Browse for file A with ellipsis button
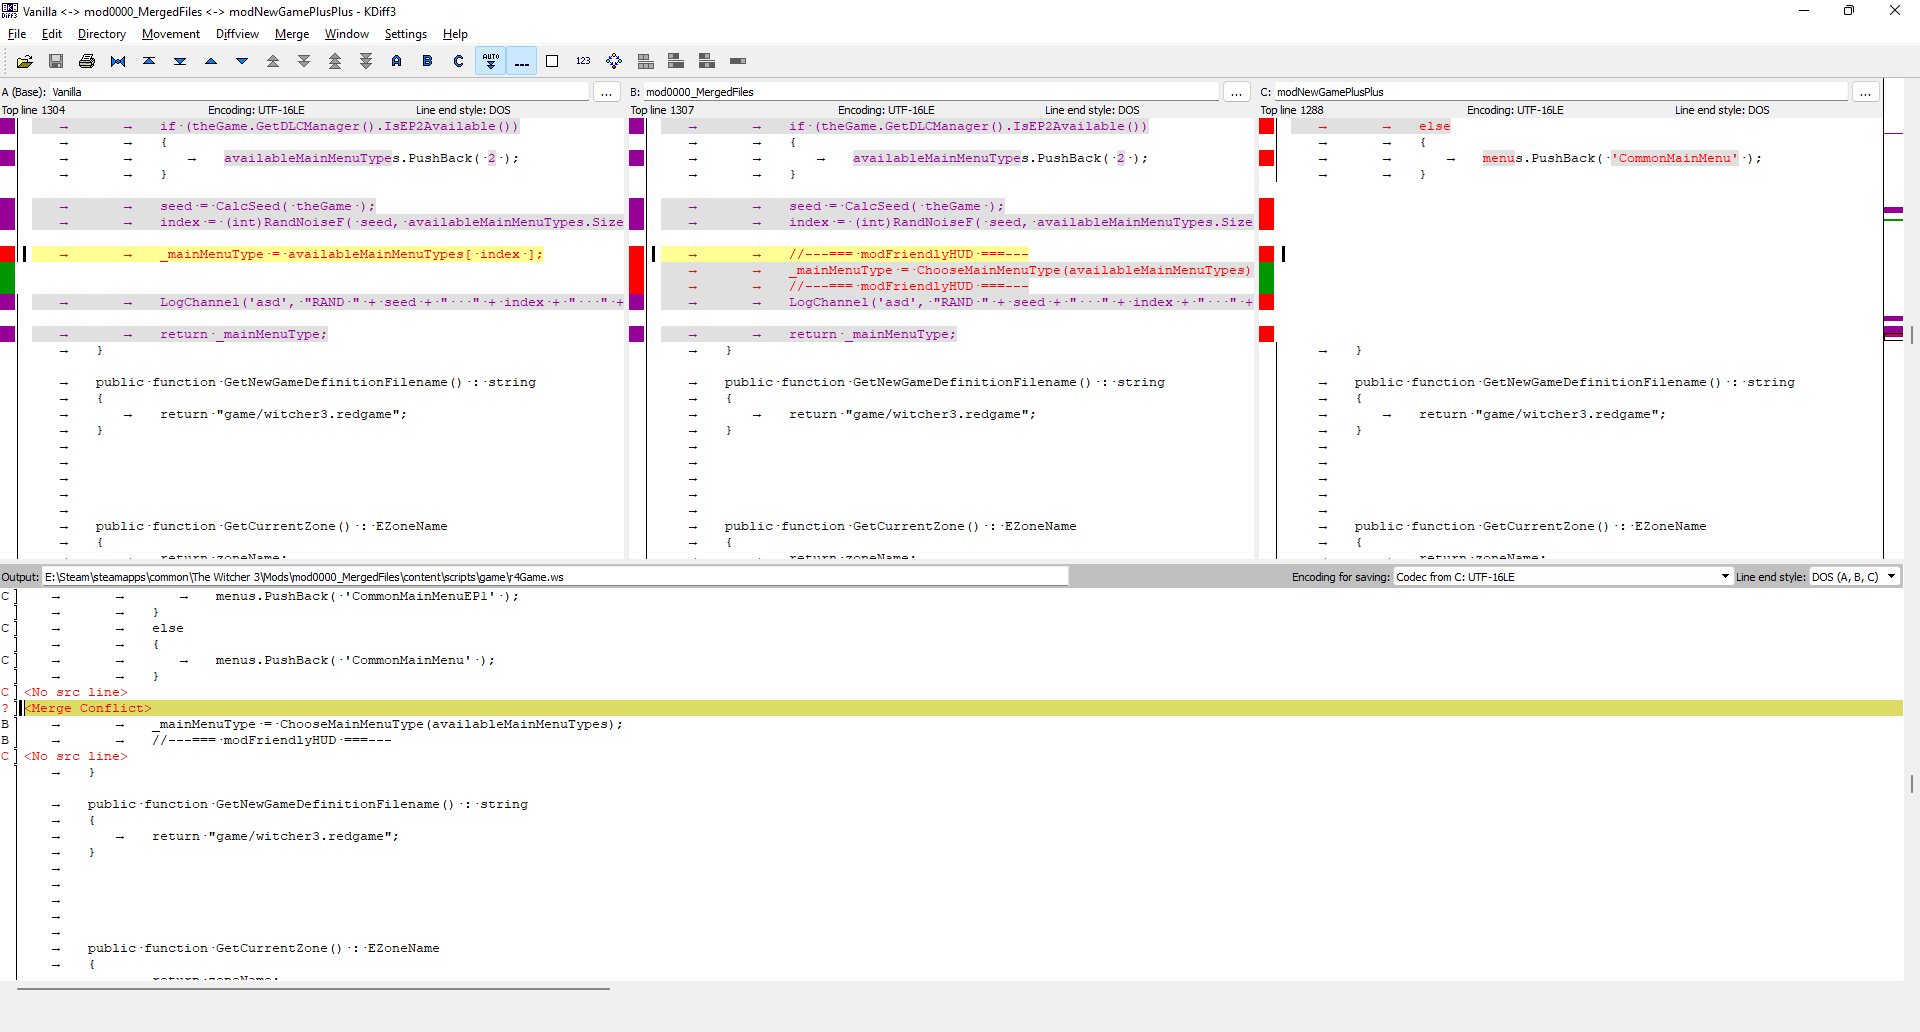The image size is (1920, 1032). point(606,92)
